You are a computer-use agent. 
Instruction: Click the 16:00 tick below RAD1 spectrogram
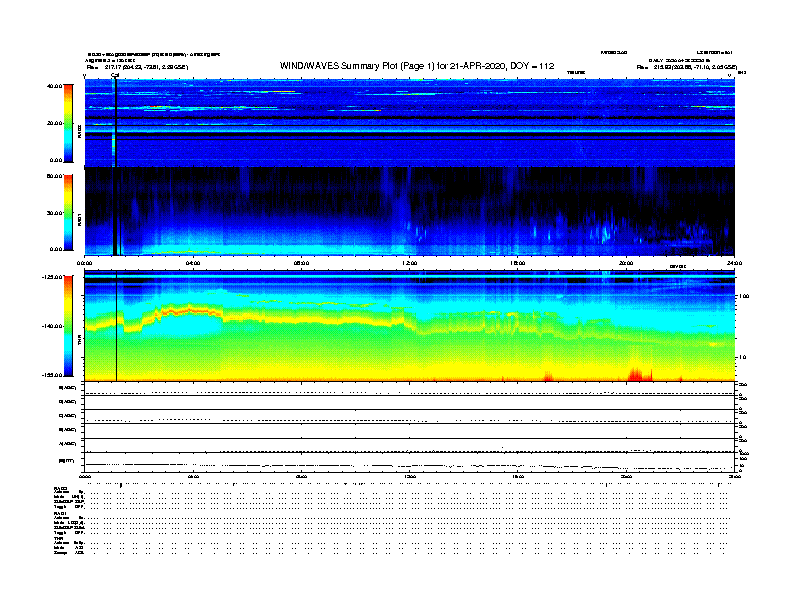point(518,263)
